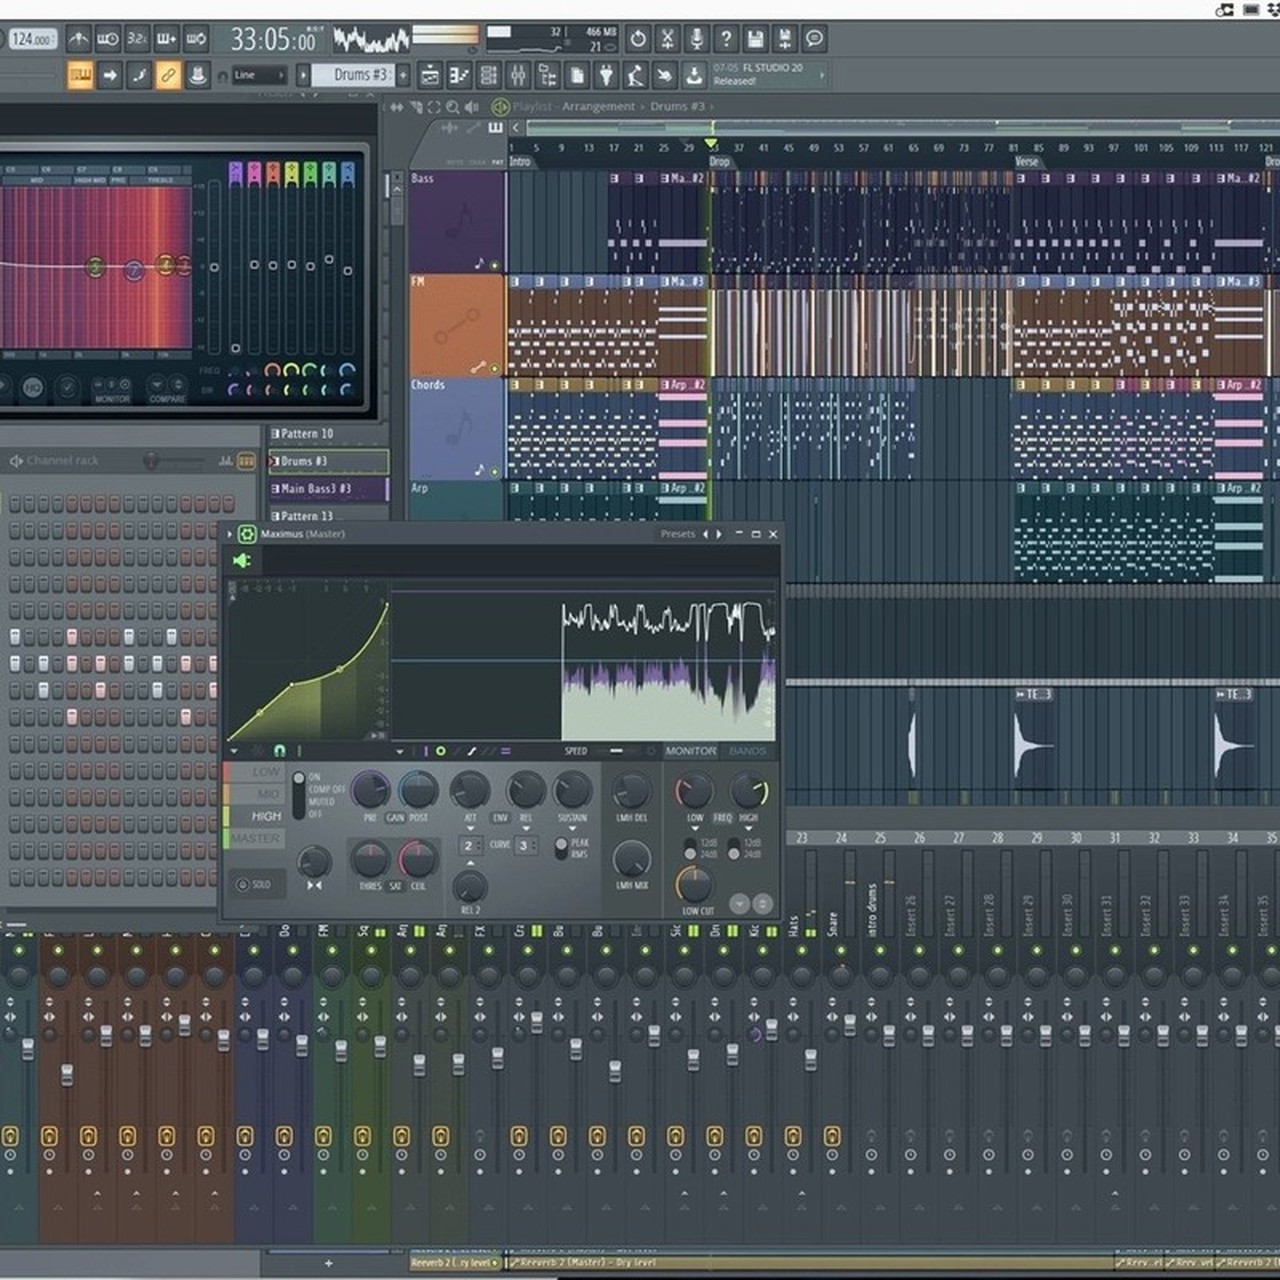The width and height of the screenshot is (1280, 1280).
Task: Save project with the floppy disk icon
Action: click(756, 39)
